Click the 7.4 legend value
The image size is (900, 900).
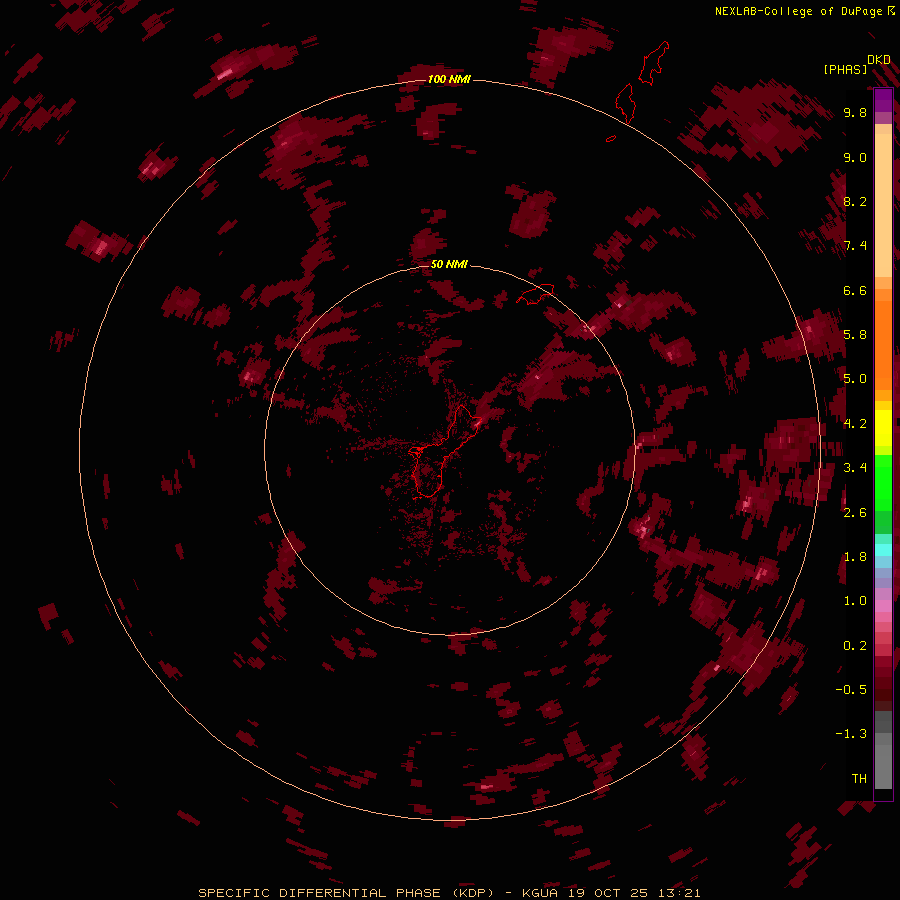click(x=855, y=246)
